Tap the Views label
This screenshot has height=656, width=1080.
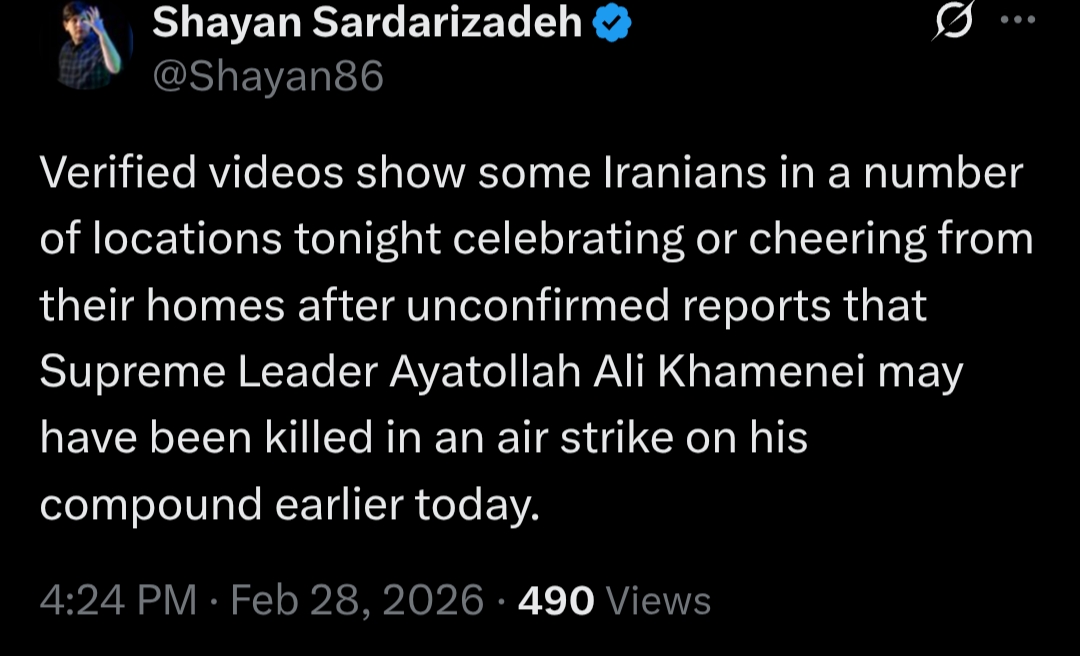[x=658, y=601]
